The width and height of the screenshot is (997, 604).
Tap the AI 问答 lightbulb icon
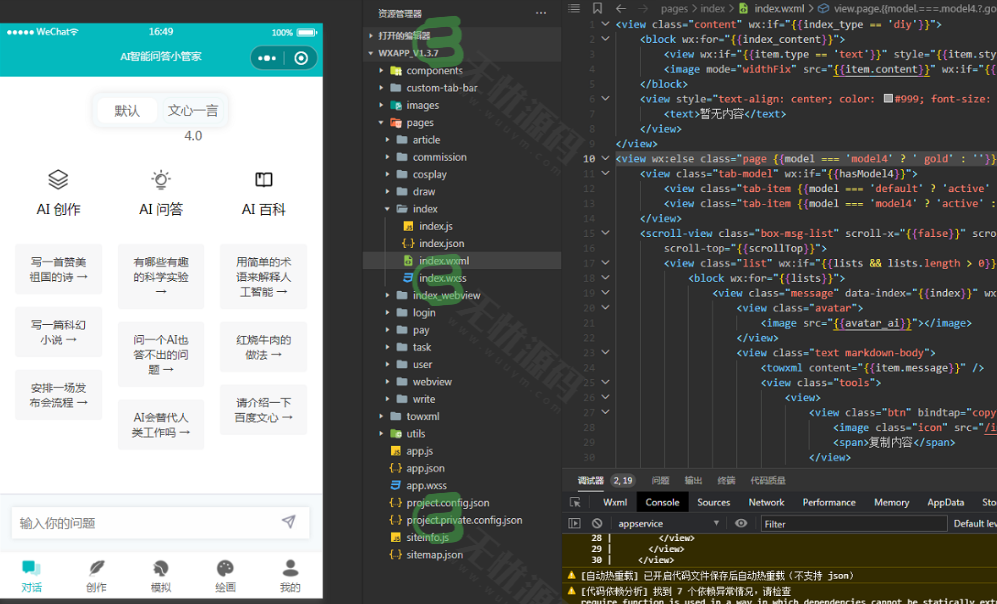[160, 180]
